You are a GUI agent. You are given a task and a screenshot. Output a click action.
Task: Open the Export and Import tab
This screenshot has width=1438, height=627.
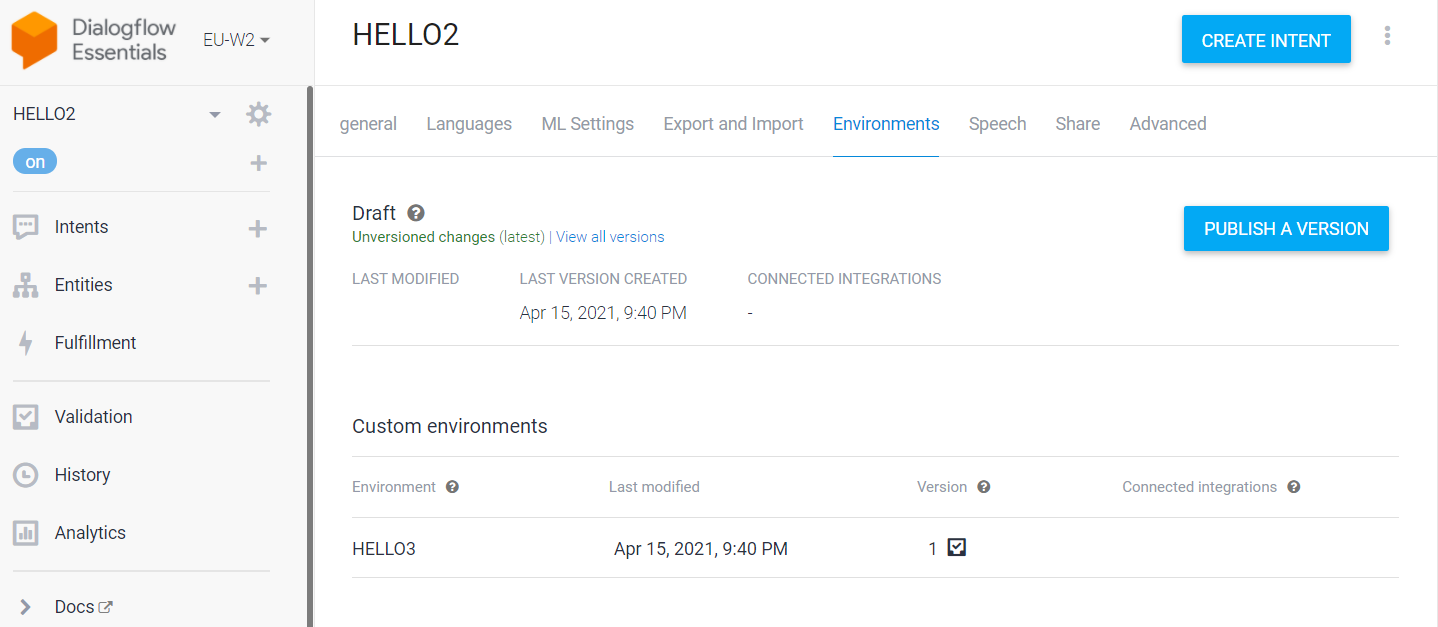click(x=733, y=124)
